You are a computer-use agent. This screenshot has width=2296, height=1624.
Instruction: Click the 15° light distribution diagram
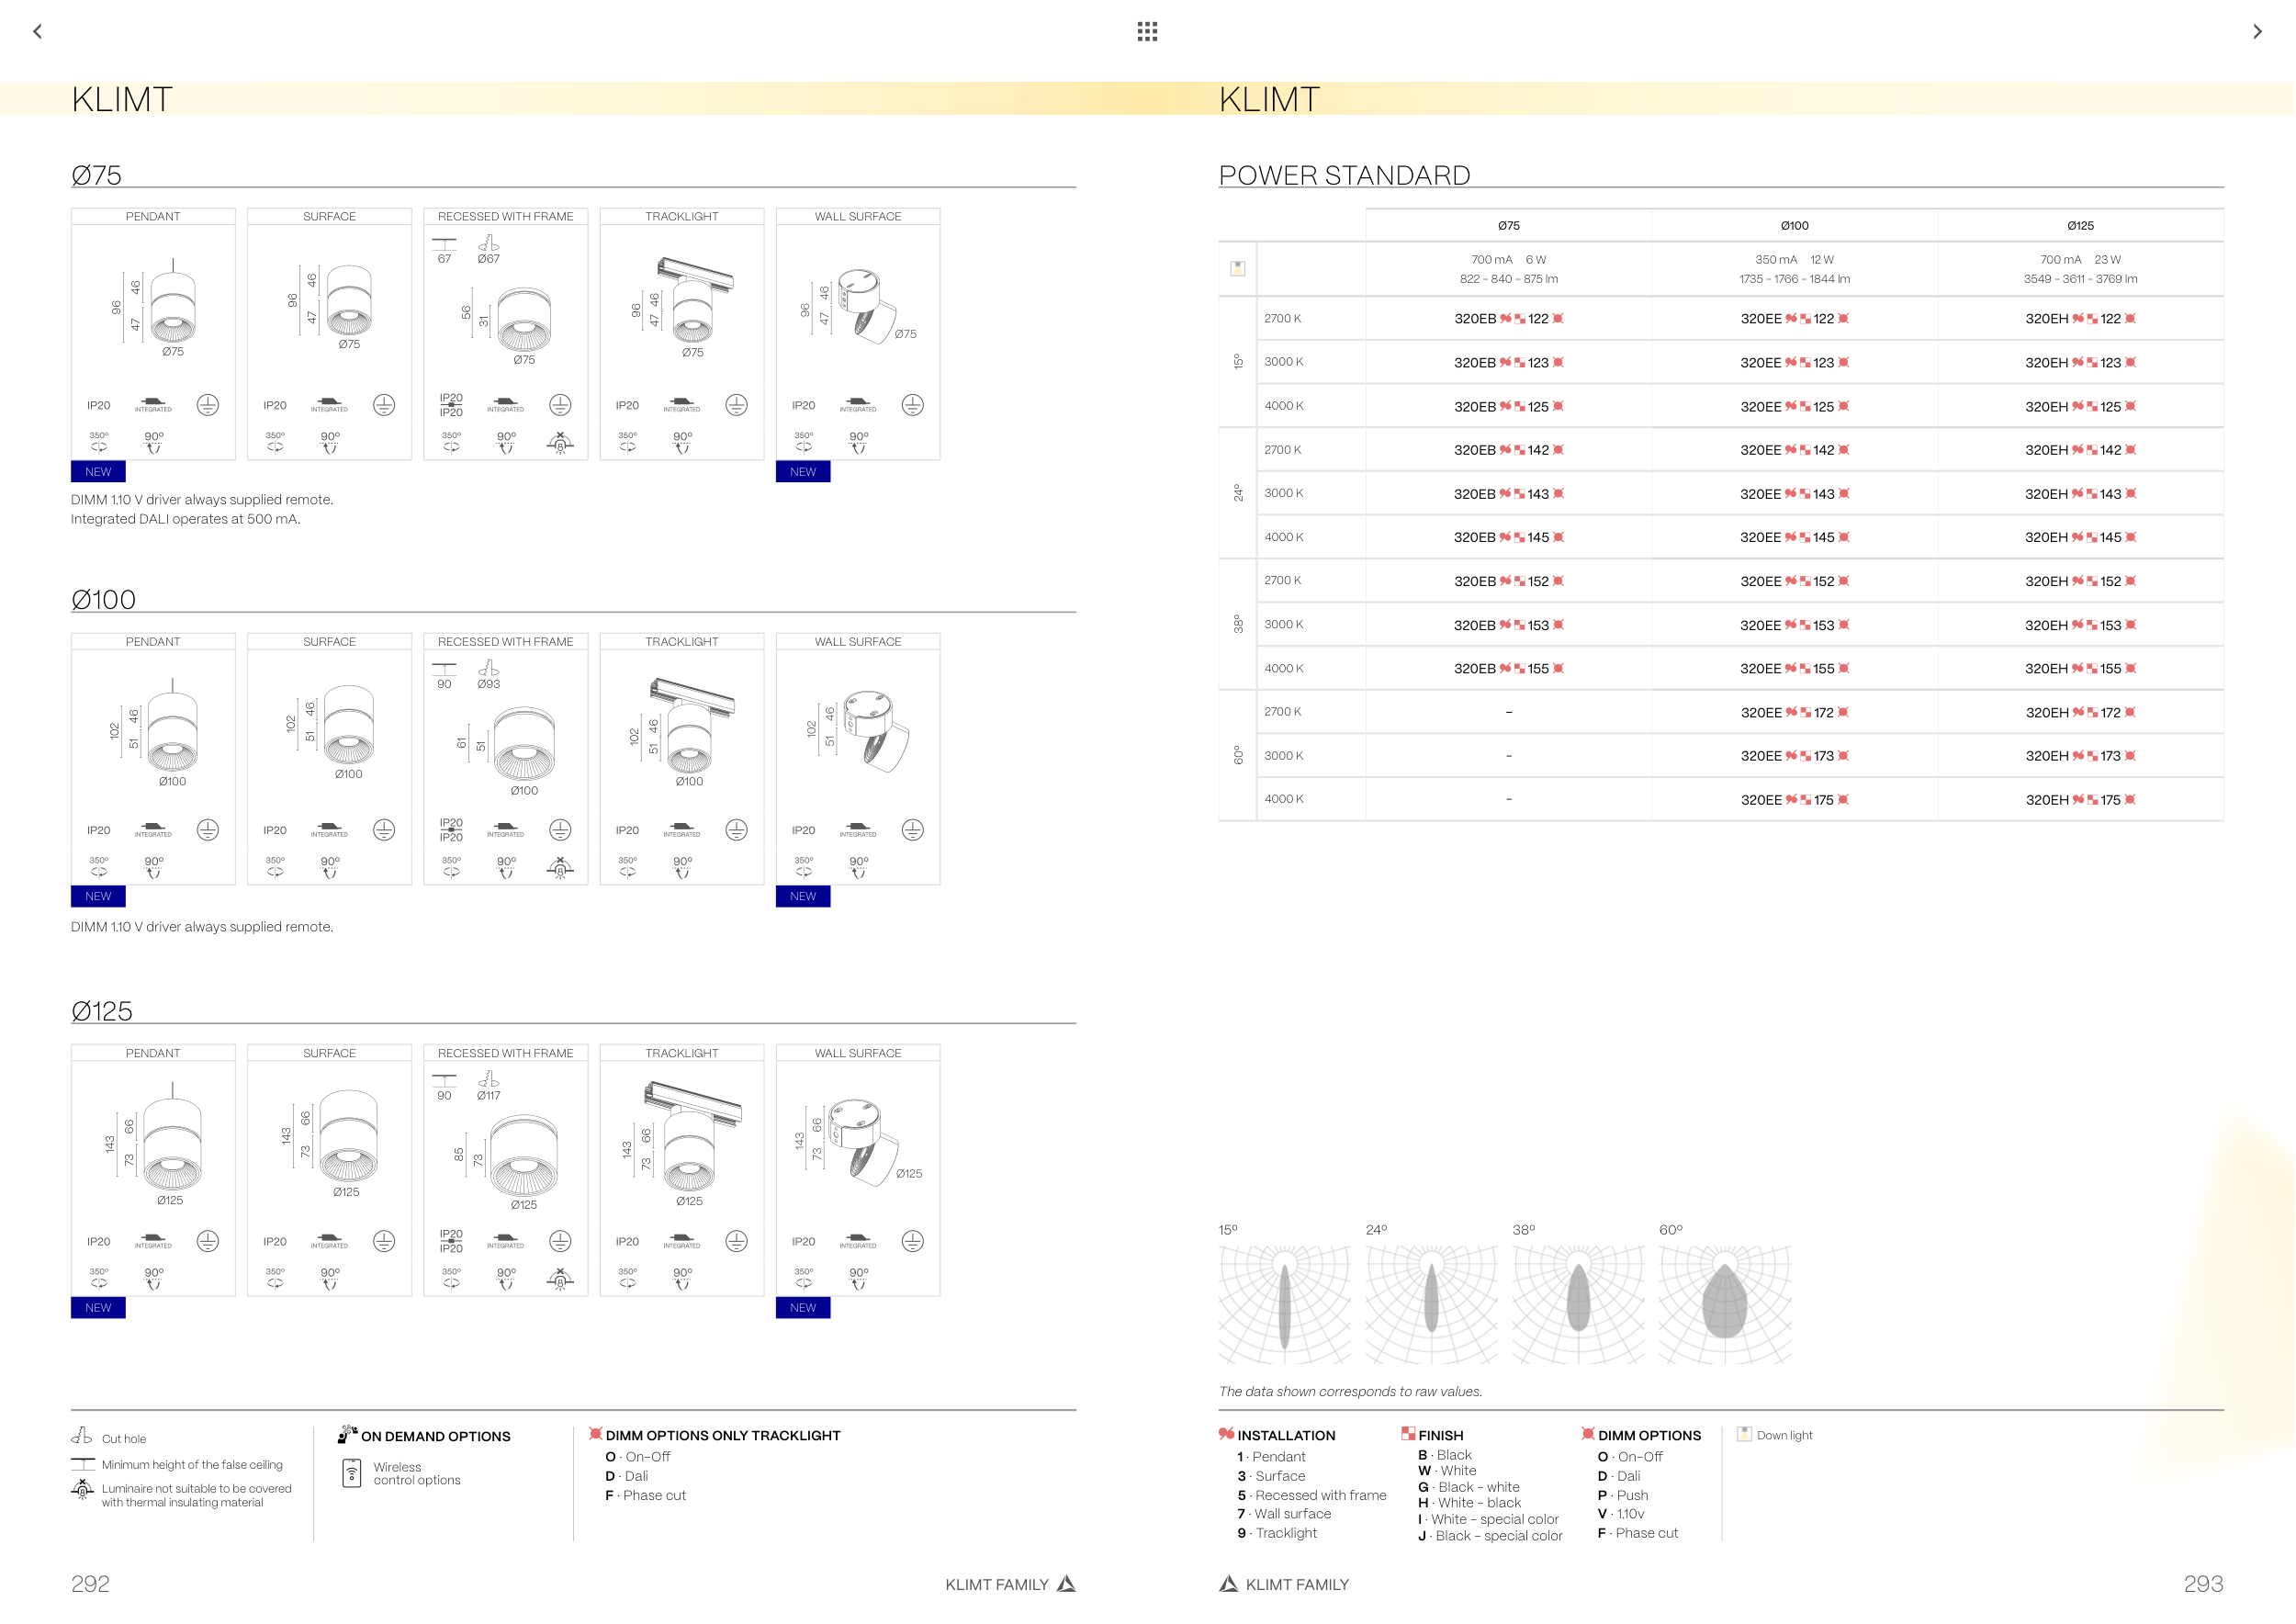[1284, 1303]
